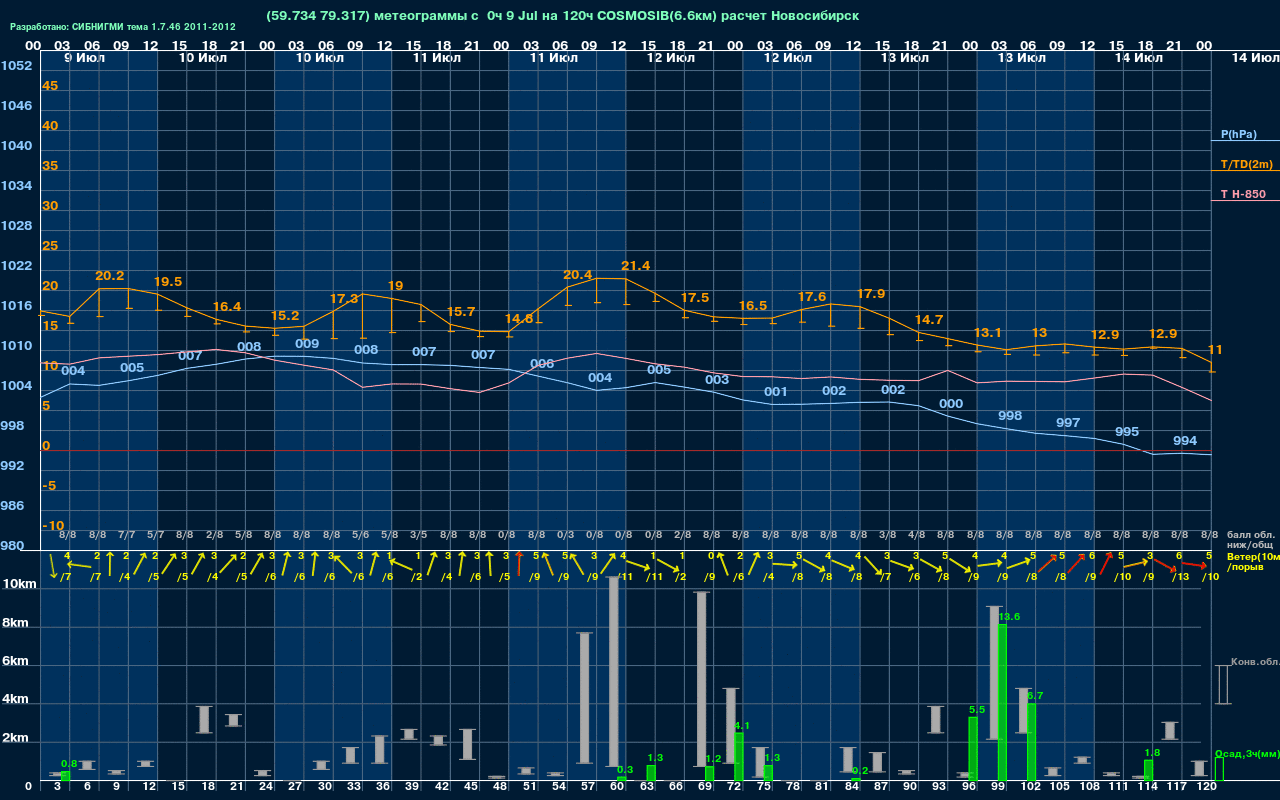Click the 980 pressure axis tick
The height and width of the screenshot is (800, 1280).
pyautogui.click(x=12, y=546)
